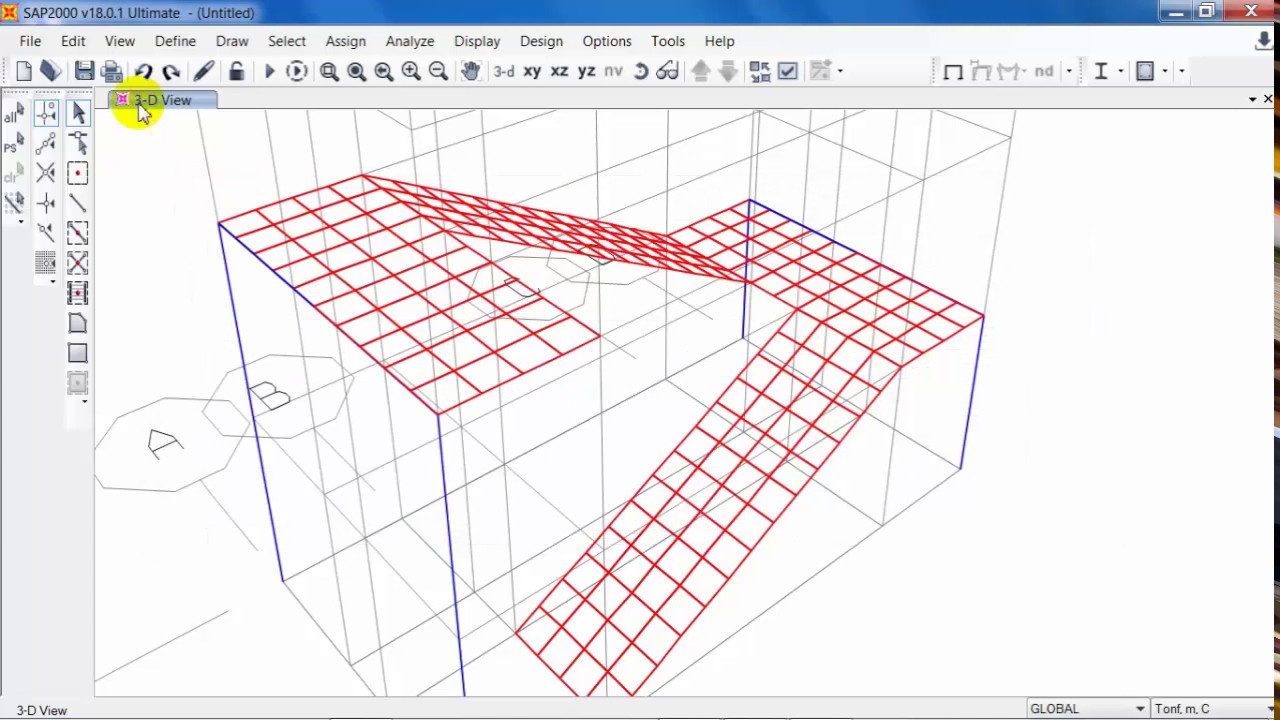Save the model with the floppy icon

pyautogui.click(x=84, y=71)
